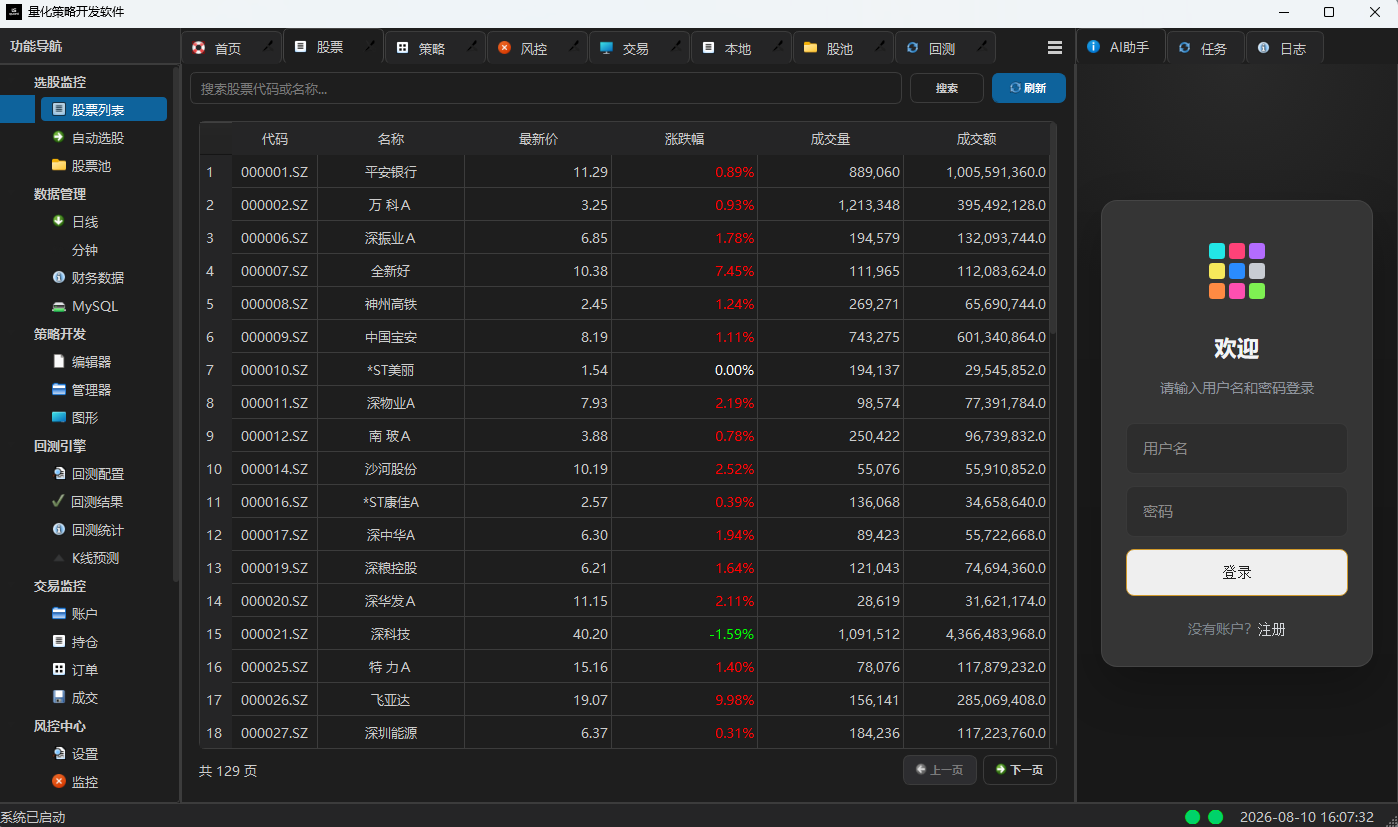Click the download icon next to 日线
1398x827 pixels.
pos(59,222)
